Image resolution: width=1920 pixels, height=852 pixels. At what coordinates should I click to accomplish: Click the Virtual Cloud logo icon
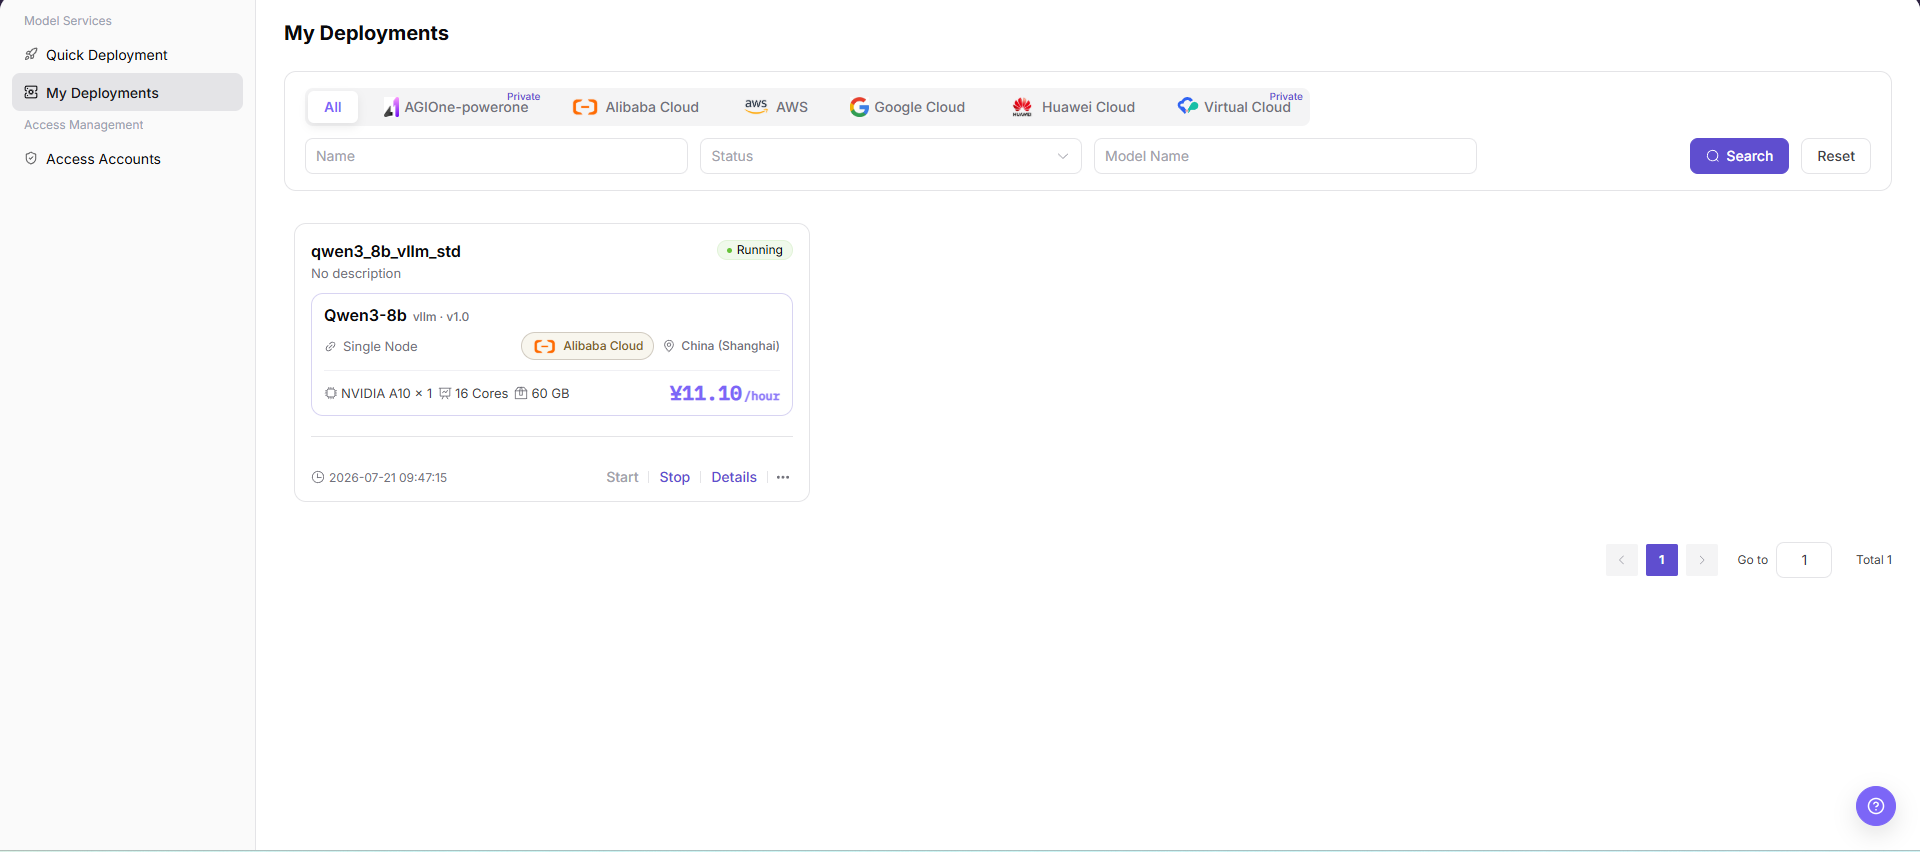pyautogui.click(x=1188, y=106)
